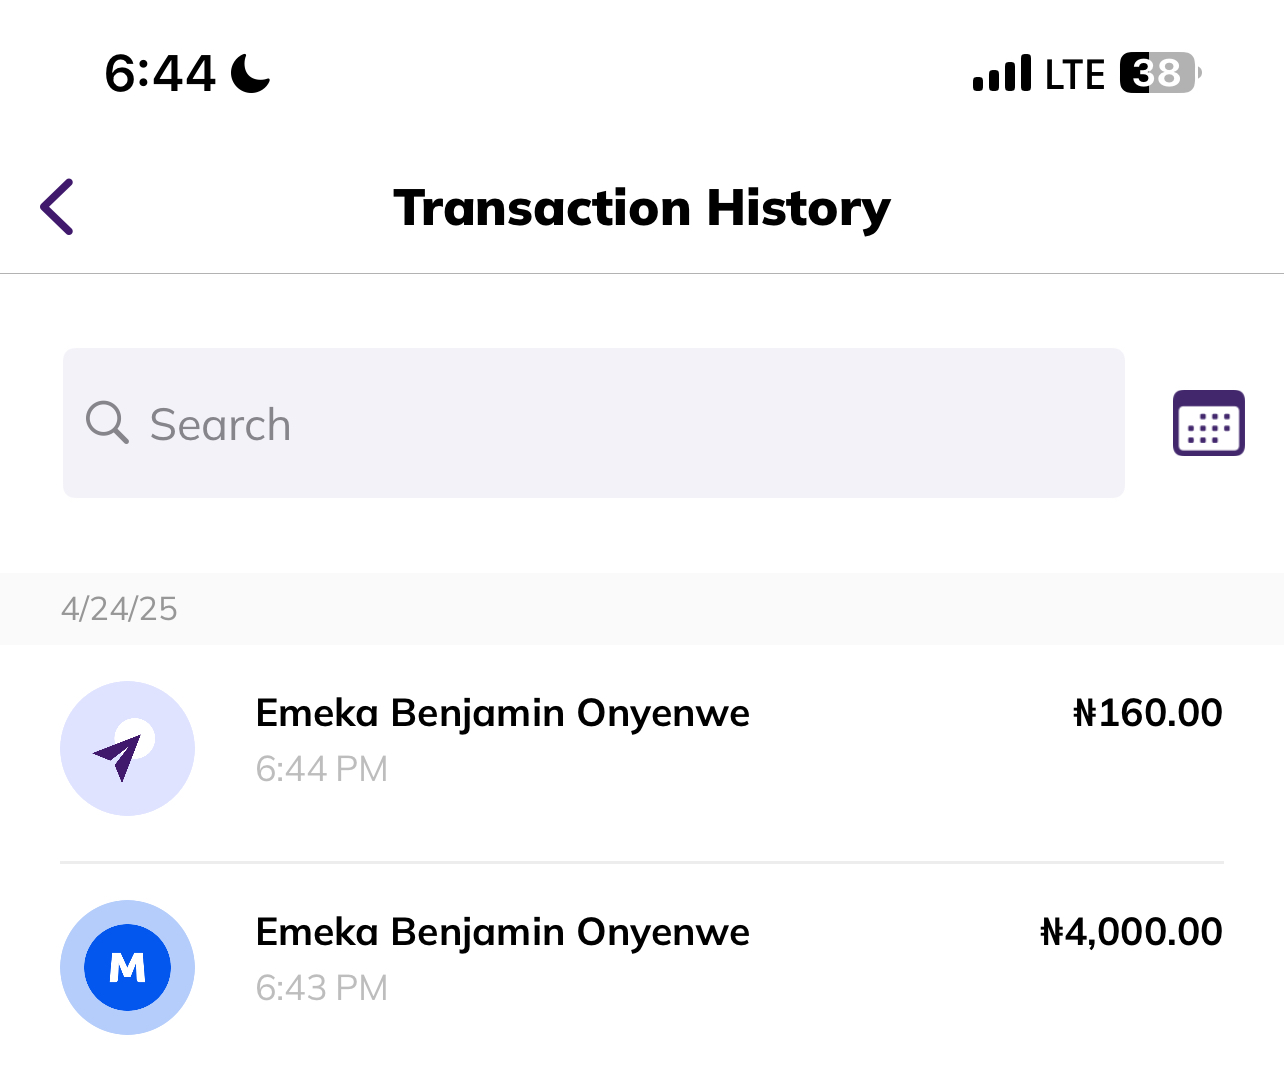Open the calendar date filter
Image resolution: width=1284 pixels, height=1067 pixels.
[x=1208, y=423]
